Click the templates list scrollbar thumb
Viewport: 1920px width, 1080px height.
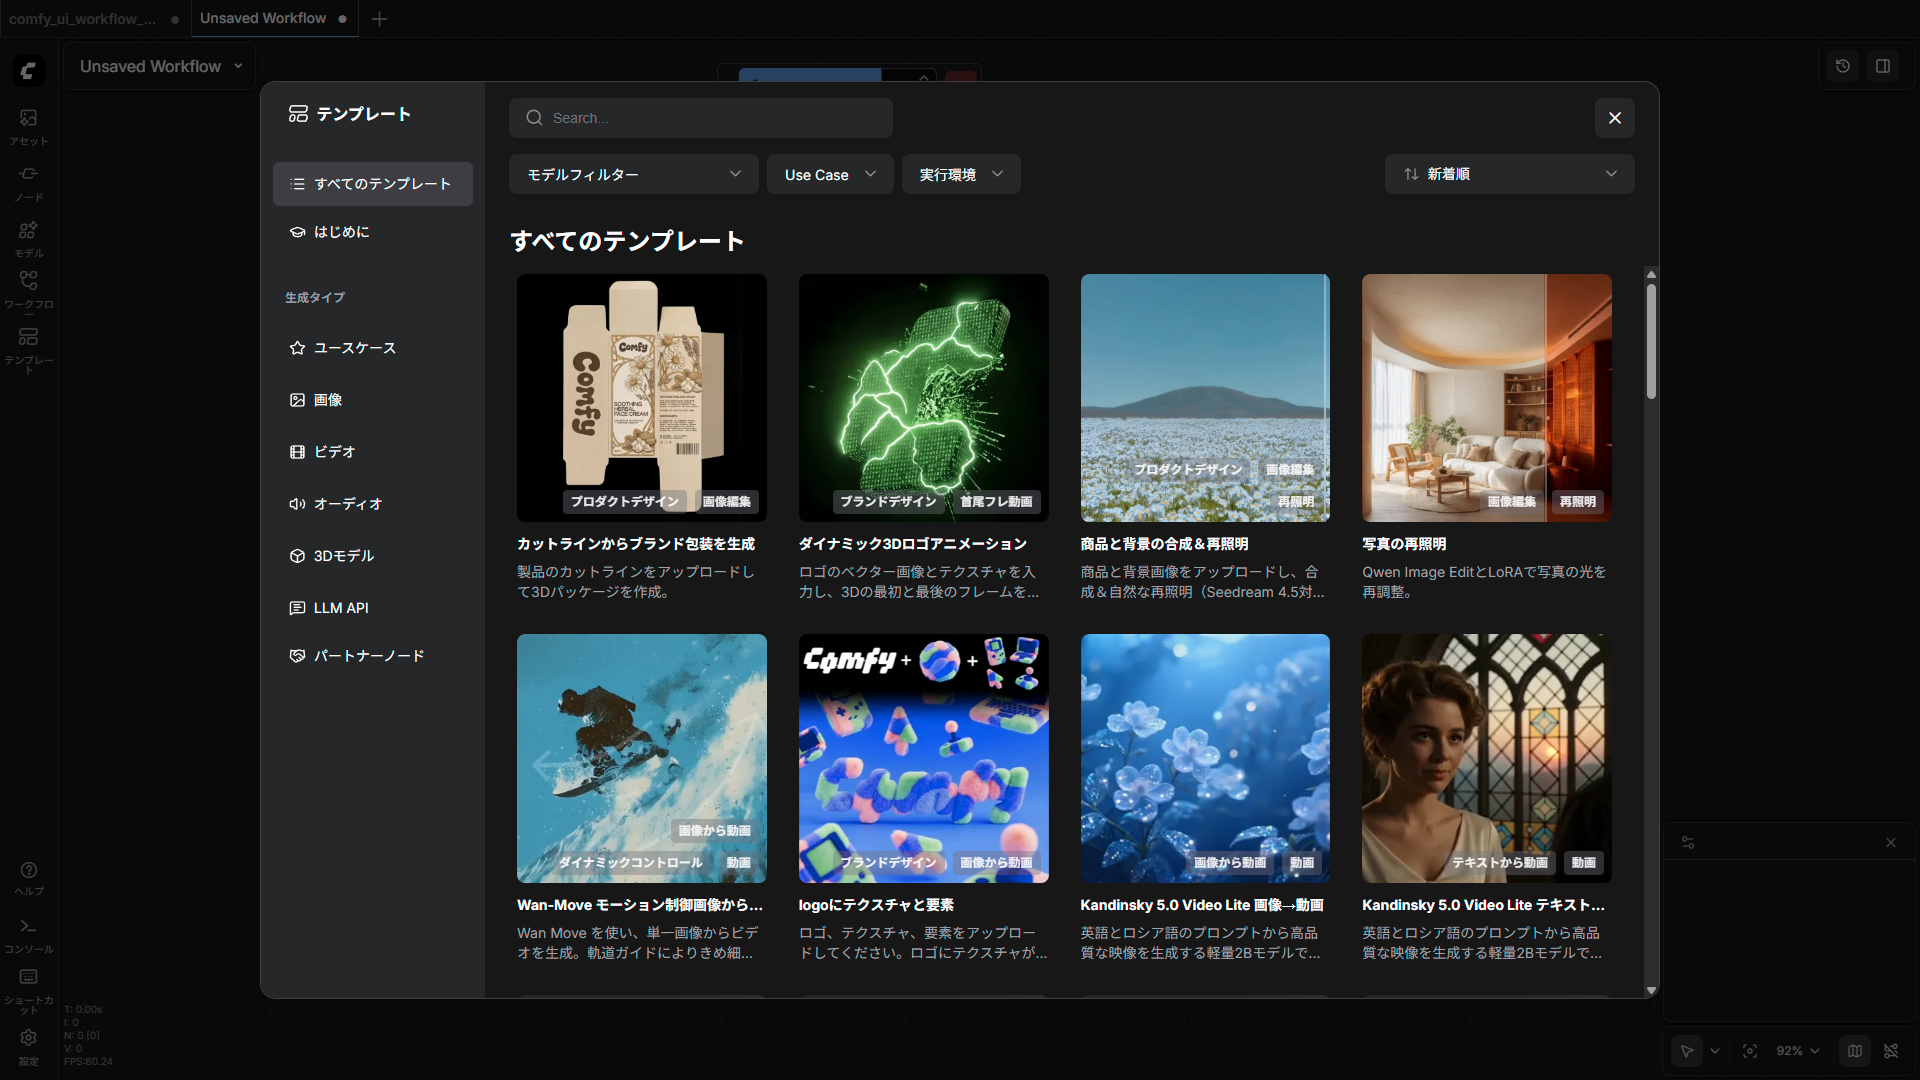click(x=1651, y=340)
